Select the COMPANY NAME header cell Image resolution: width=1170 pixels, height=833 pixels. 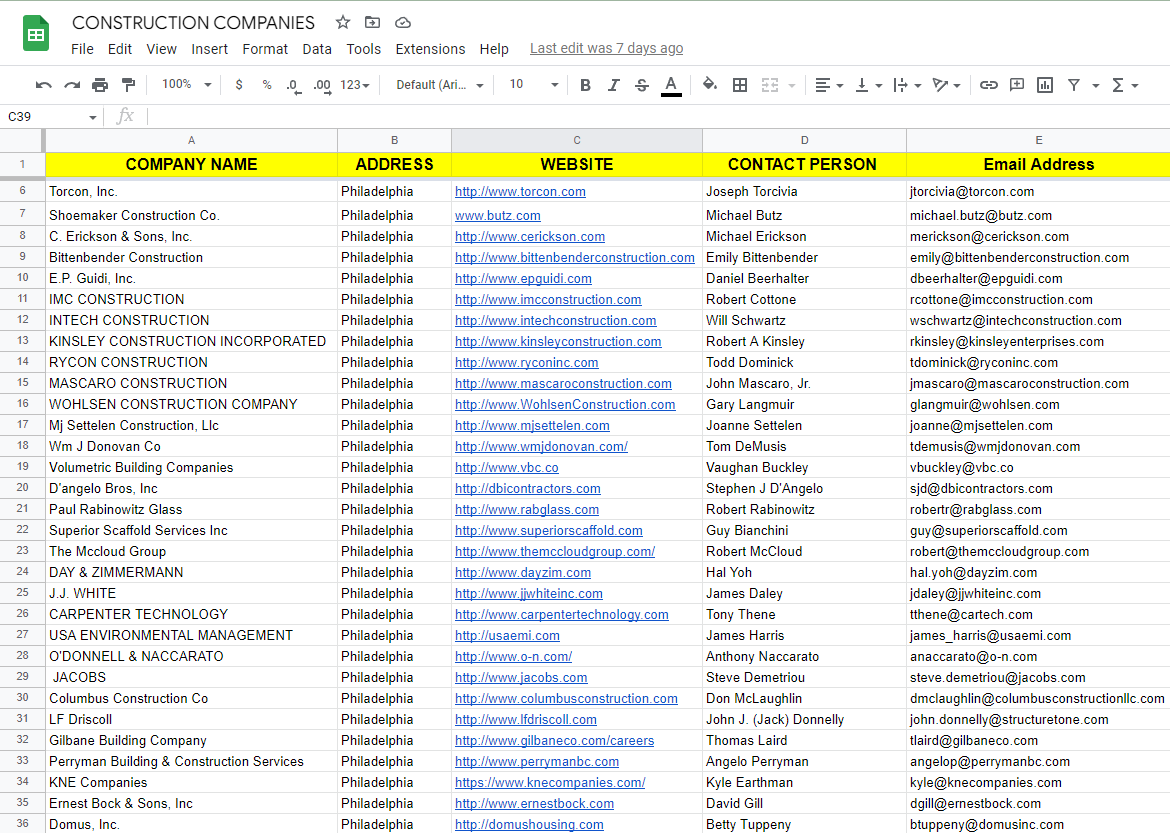click(192, 164)
